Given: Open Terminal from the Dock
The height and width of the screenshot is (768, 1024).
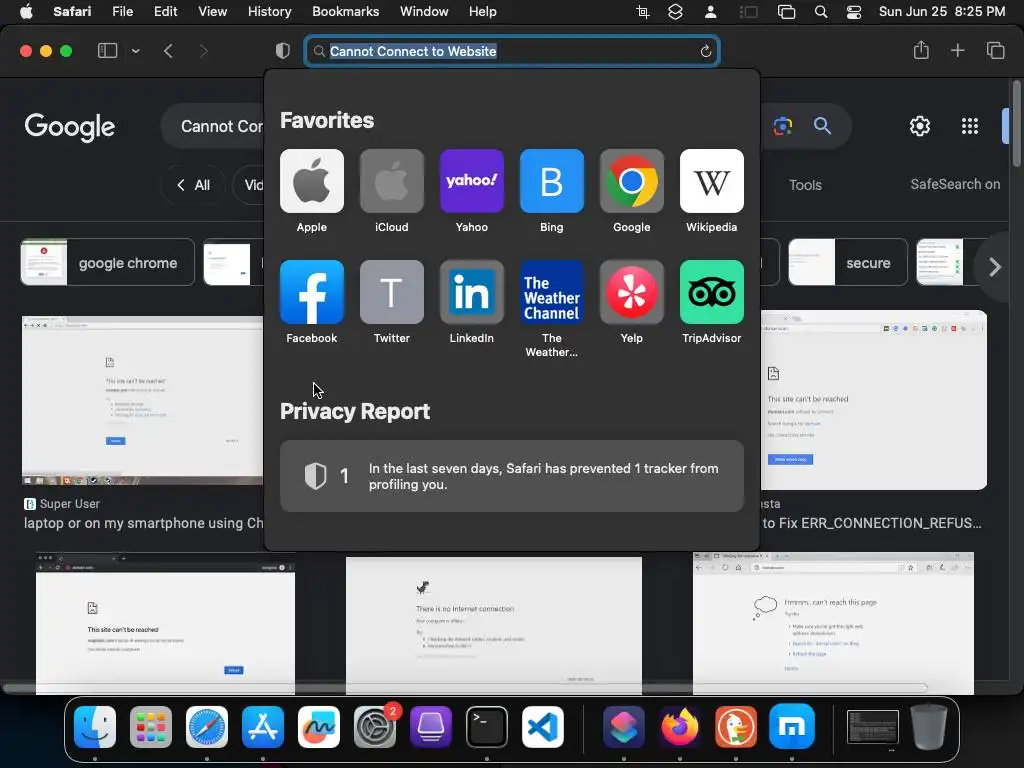Looking at the screenshot, I should [487, 727].
